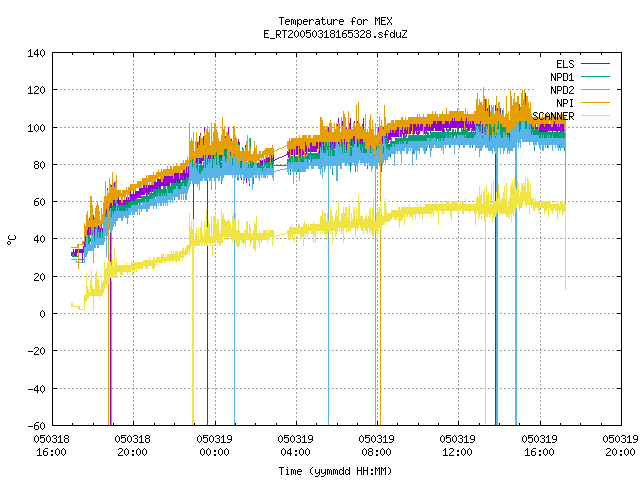Screen dimensions: 640x480
Task: Click the orange NPI legend line sample
Action: click(x=595, y=103)
